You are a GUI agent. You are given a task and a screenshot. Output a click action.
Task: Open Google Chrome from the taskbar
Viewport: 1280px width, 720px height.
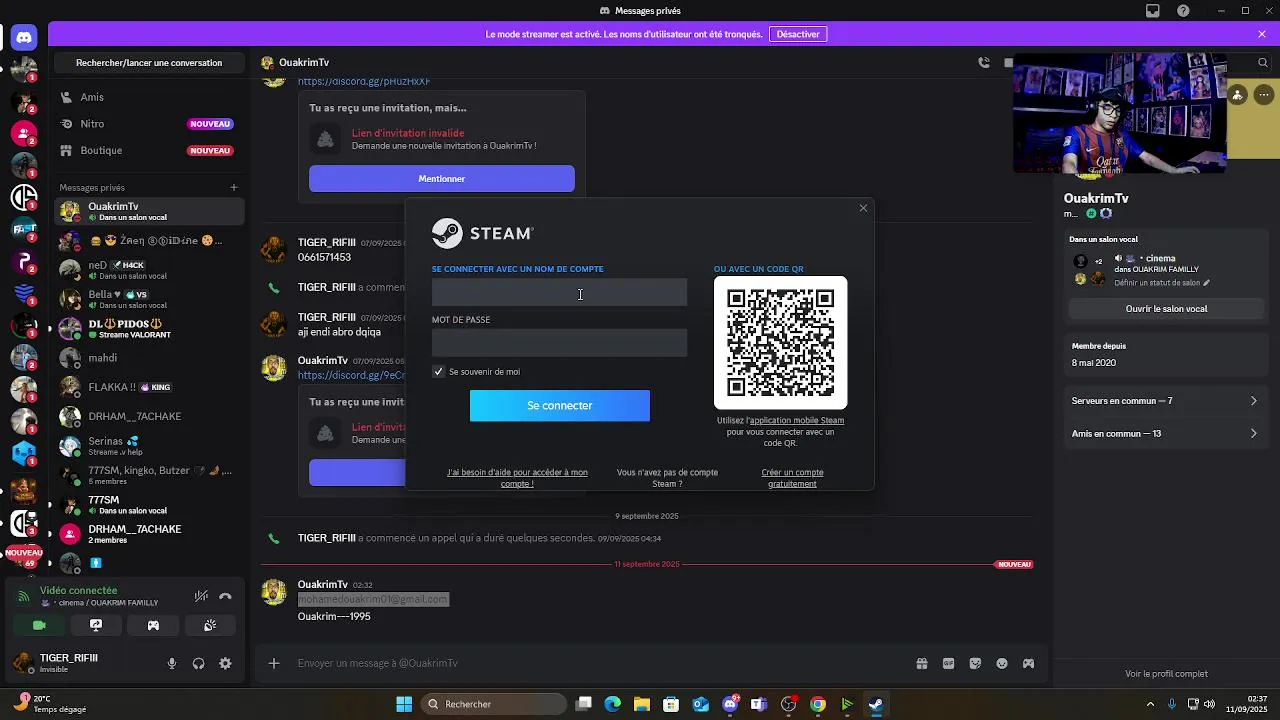pos(818,704)
